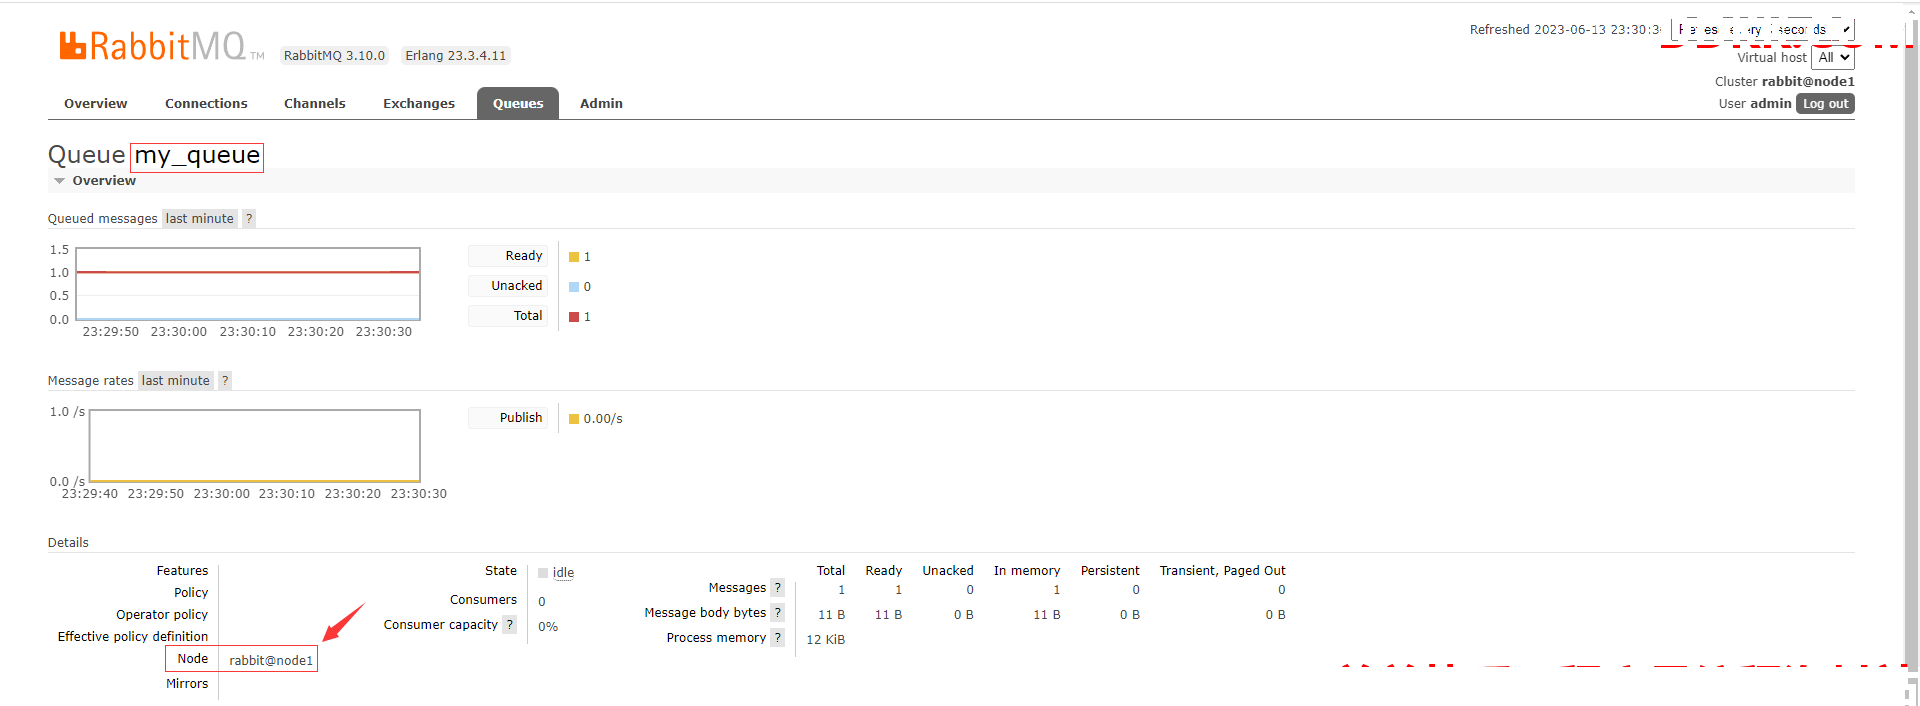Click the Transient, Paged Out column header

[1223, 571]
